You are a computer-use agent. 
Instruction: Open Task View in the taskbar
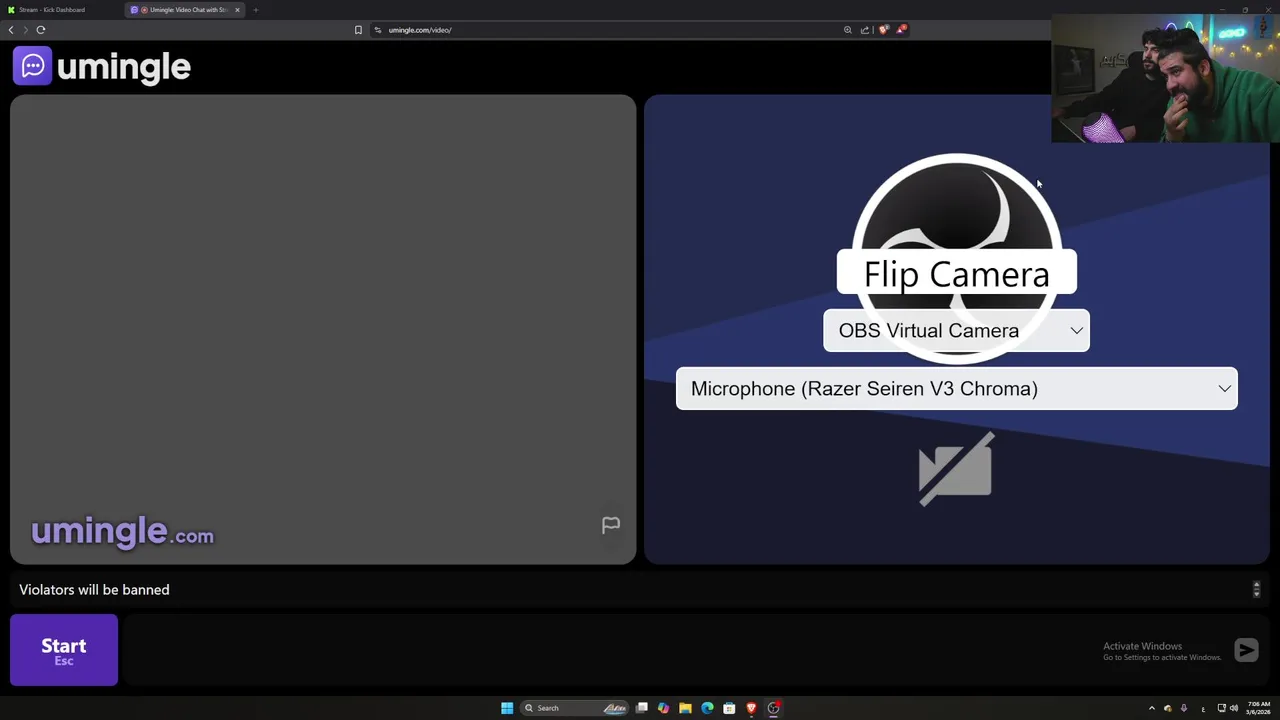(642, 708)
